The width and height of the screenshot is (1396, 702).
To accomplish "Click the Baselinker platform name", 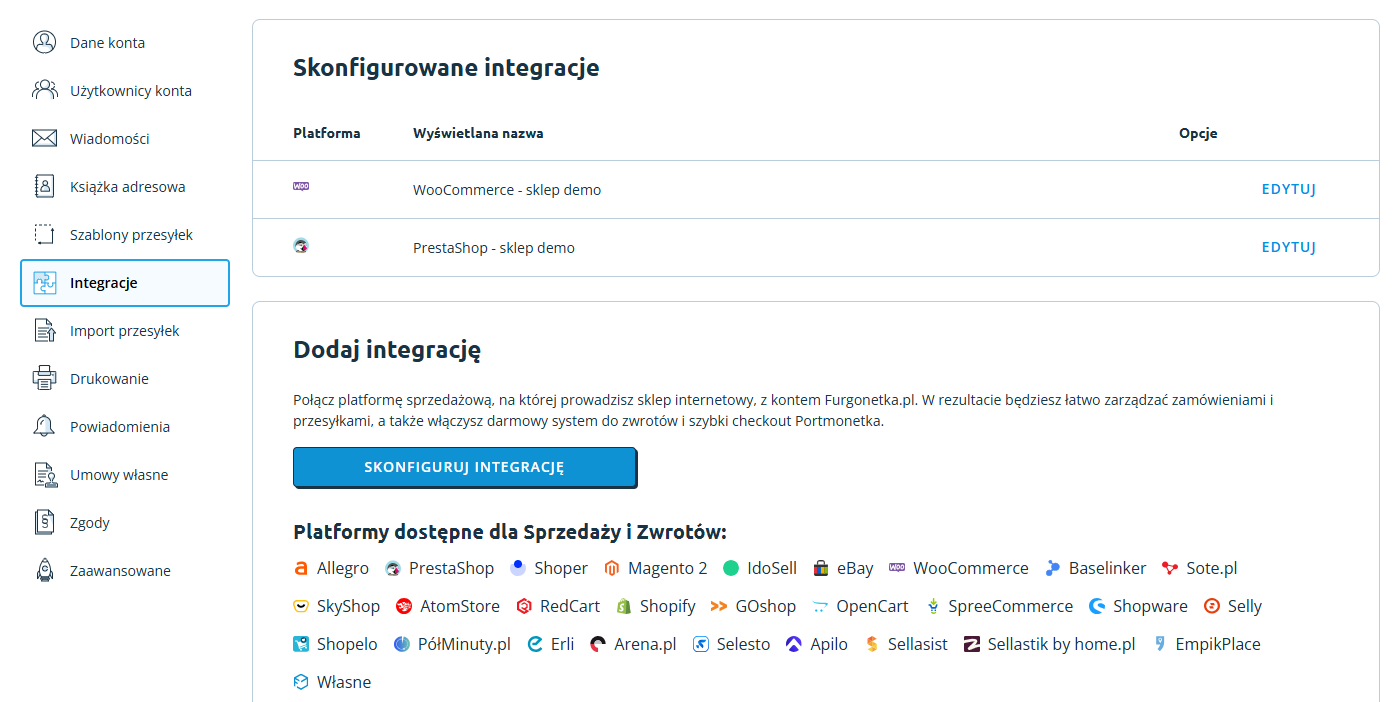I will coord(1107,568).
